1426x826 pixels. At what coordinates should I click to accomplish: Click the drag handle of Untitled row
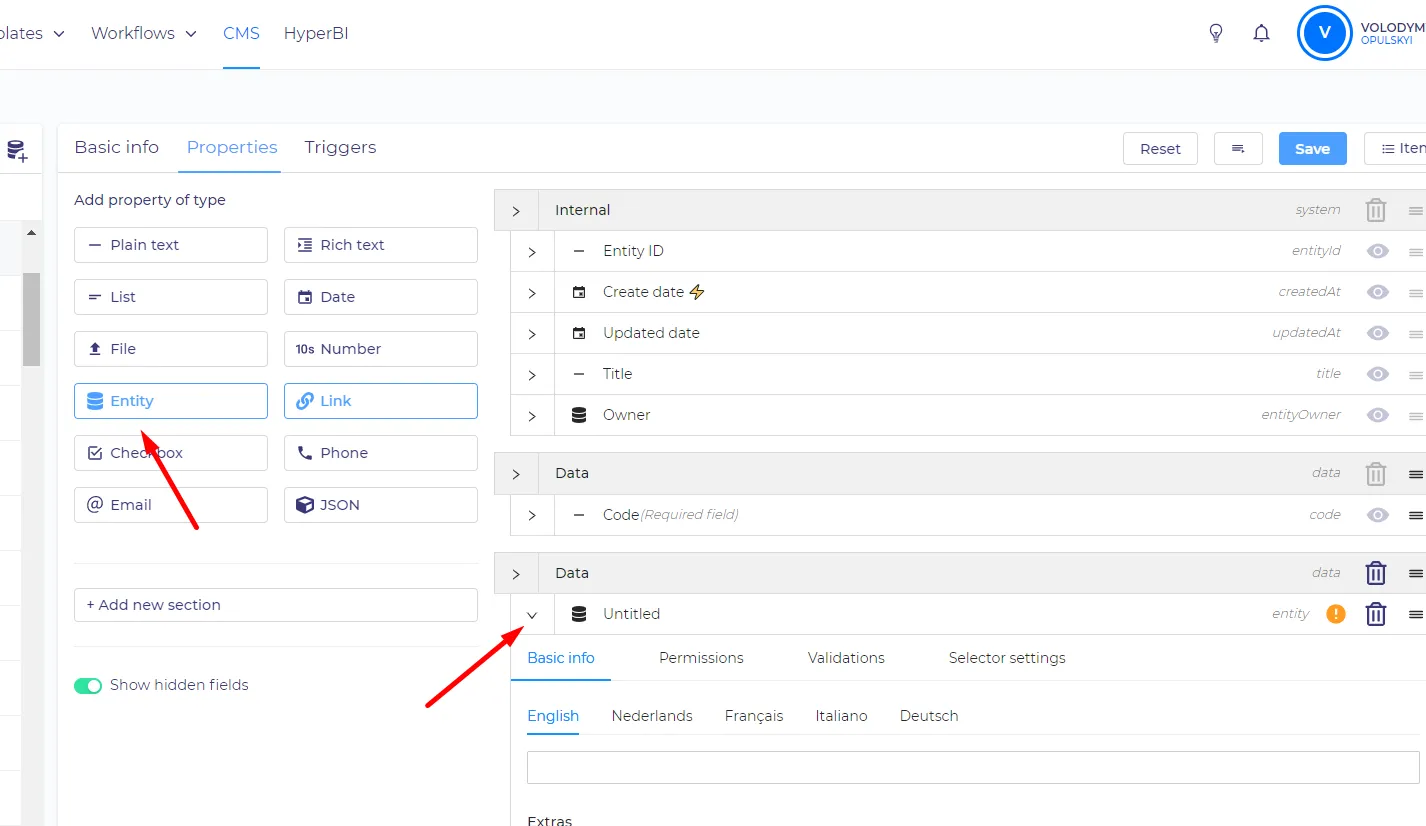click(1416, 614)
